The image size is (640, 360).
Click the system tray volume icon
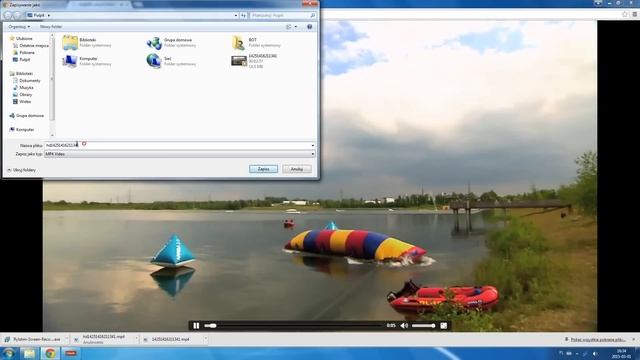click(595, 353)
